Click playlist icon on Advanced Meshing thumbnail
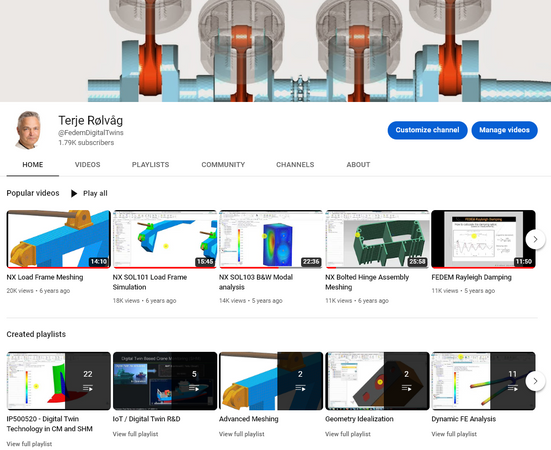The height and width of the screenshot is (450, 551). click(x=300, y=388)
